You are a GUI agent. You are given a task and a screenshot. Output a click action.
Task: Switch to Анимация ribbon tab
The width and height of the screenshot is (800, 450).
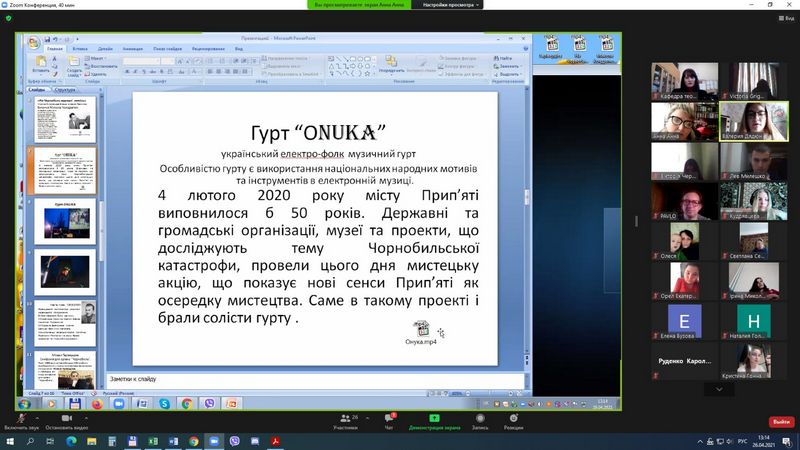pos(133,49)
